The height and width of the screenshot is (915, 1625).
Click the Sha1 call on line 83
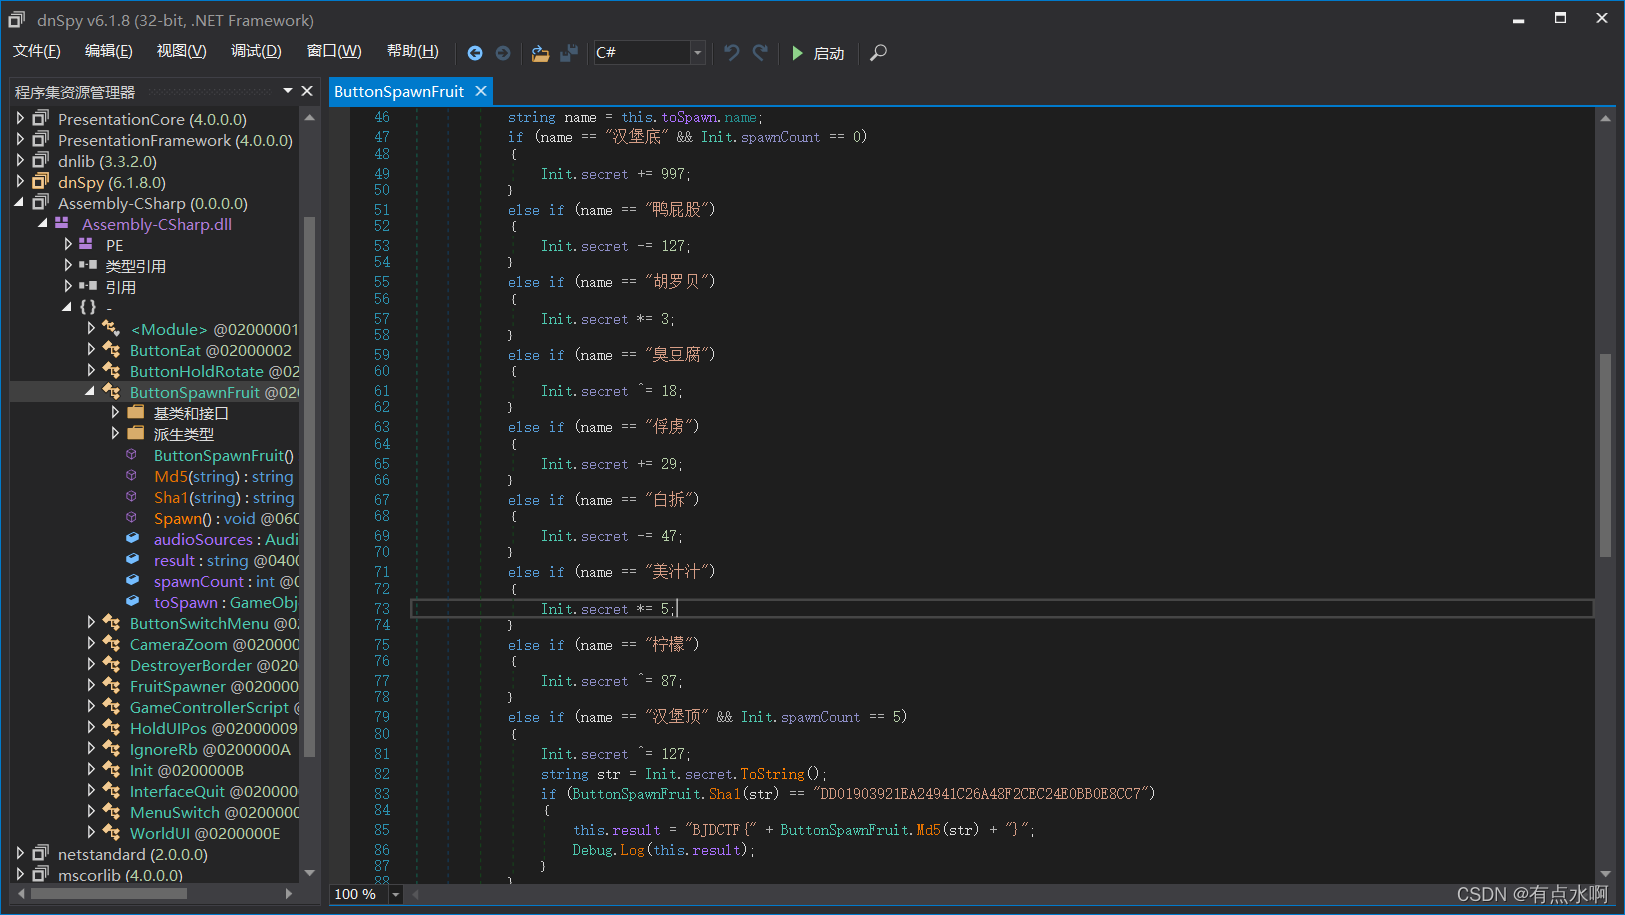point(725,794)
